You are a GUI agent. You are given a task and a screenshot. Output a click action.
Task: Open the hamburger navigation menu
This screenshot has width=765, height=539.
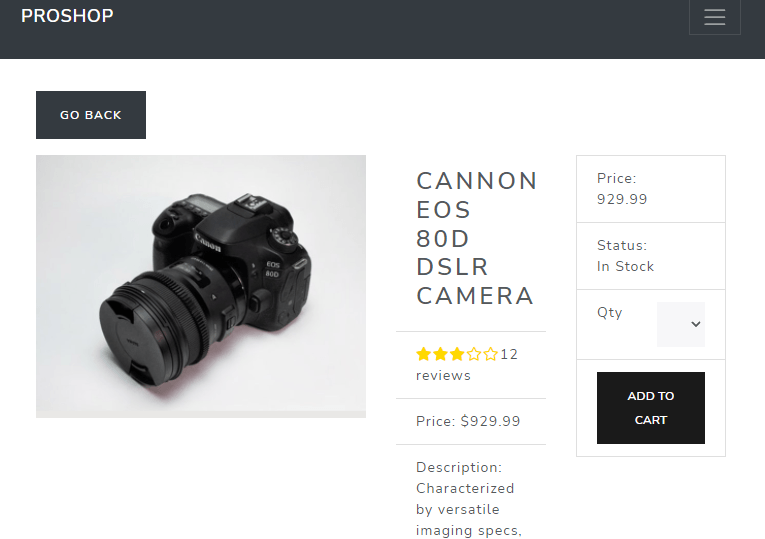[x=714, y=17]
